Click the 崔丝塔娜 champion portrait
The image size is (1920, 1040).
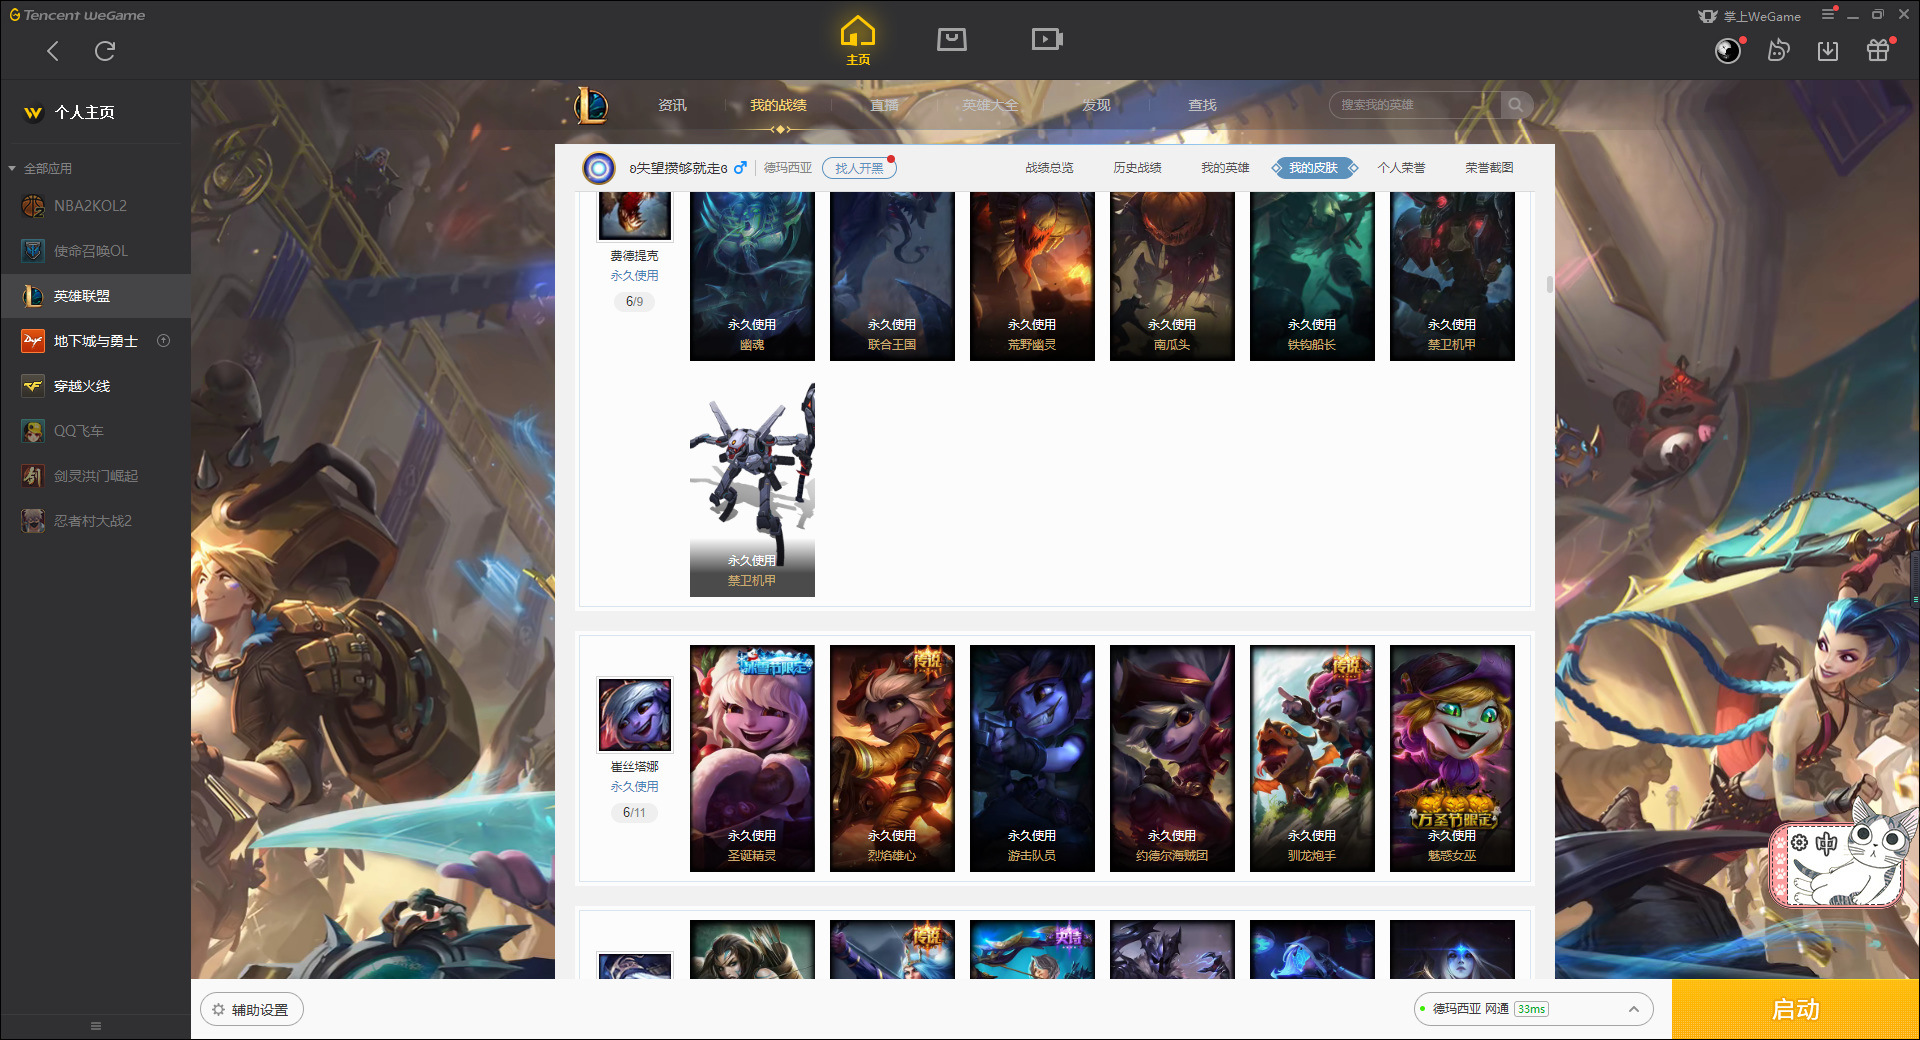tap(634, 714)
